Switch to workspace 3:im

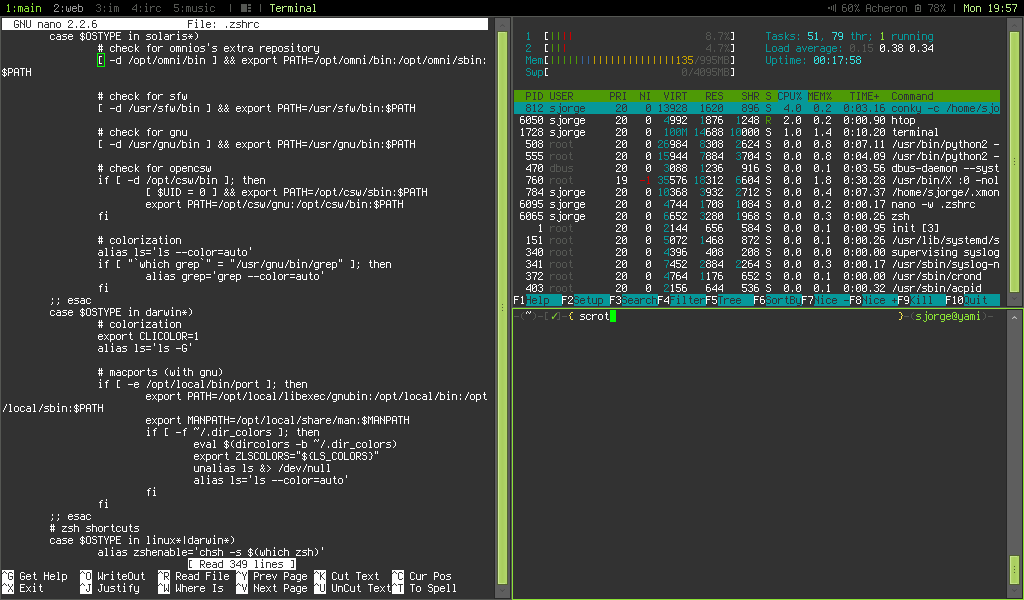pos(107,8)
